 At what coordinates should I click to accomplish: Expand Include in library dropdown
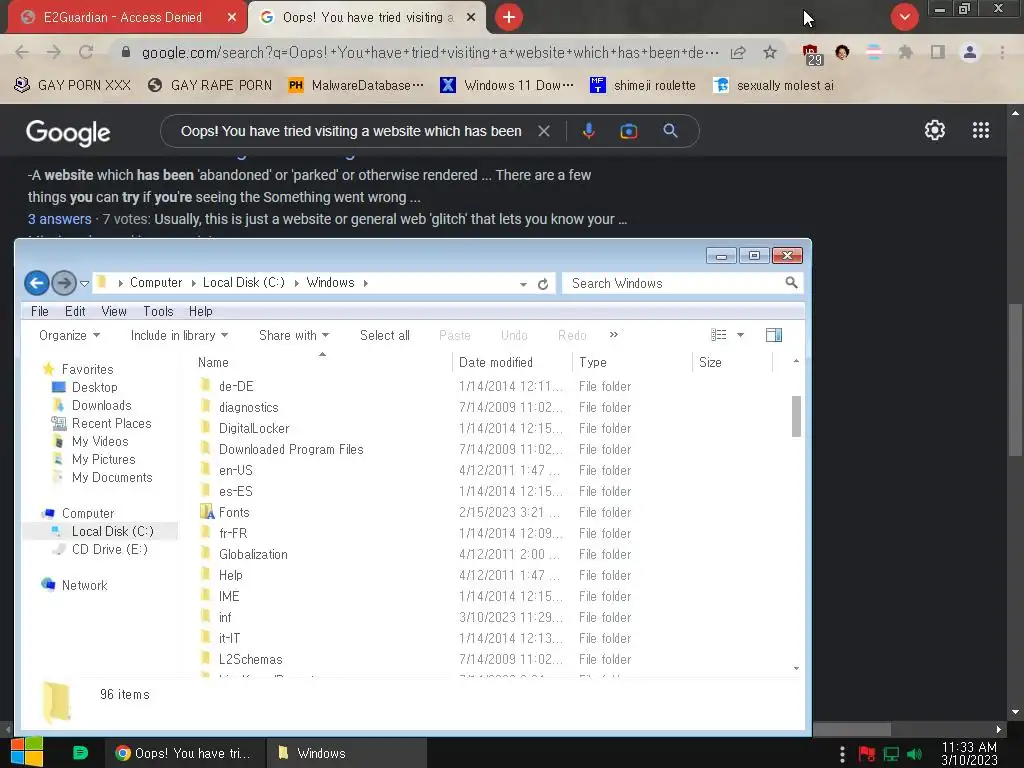(x=179, y=335)
